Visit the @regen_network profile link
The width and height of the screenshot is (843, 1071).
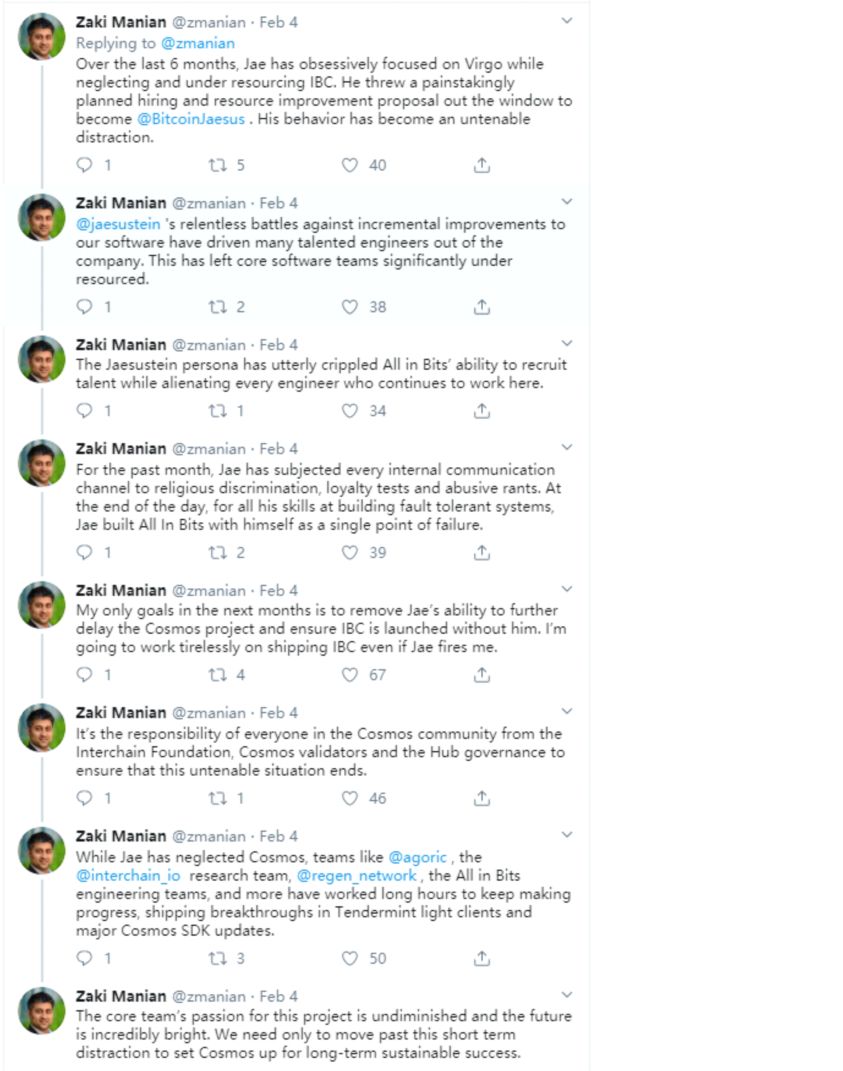357,876
